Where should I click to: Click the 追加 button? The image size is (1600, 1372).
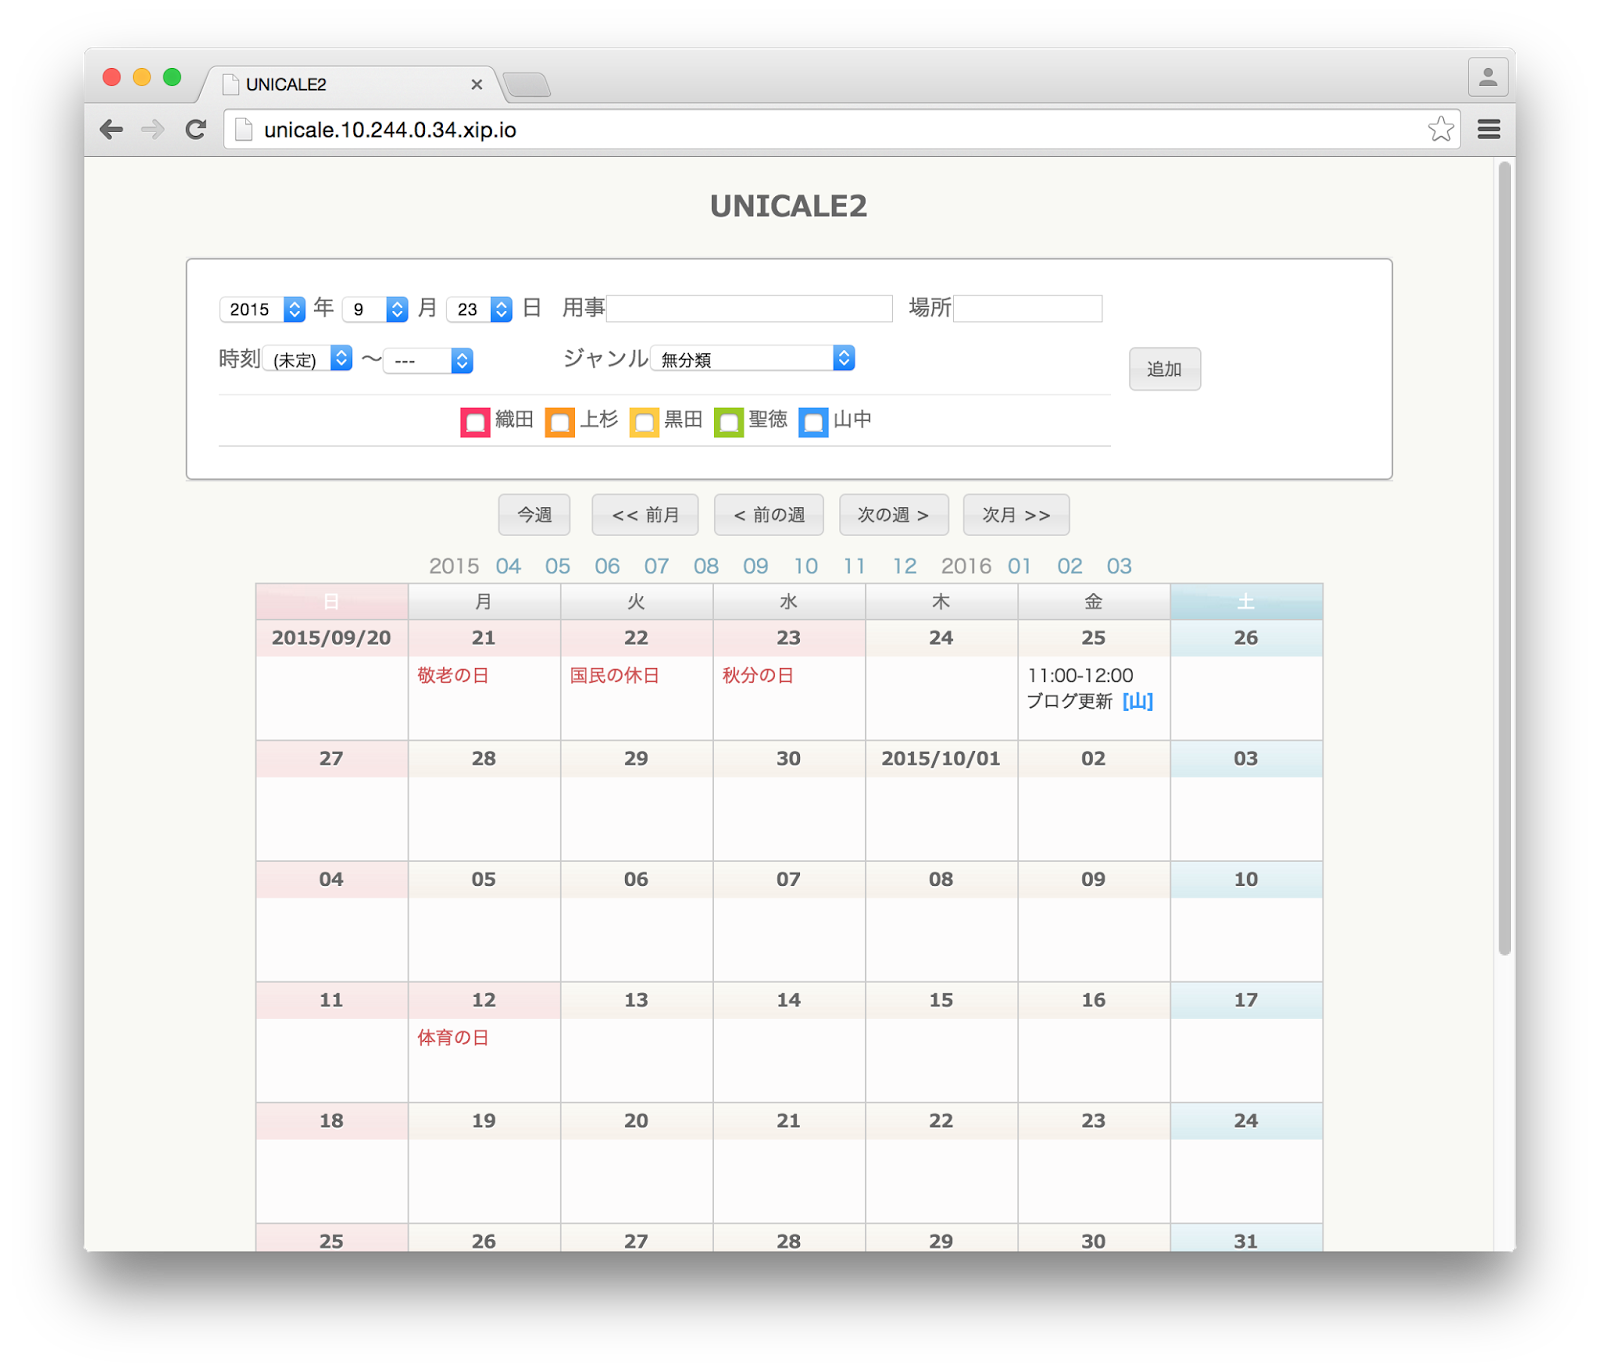1164,369
